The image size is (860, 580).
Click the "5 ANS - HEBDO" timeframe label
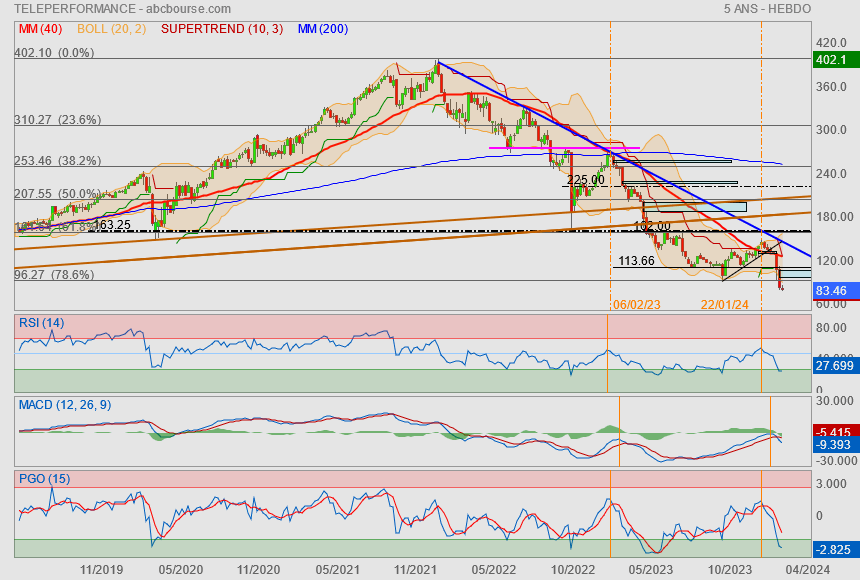[767, 9]
